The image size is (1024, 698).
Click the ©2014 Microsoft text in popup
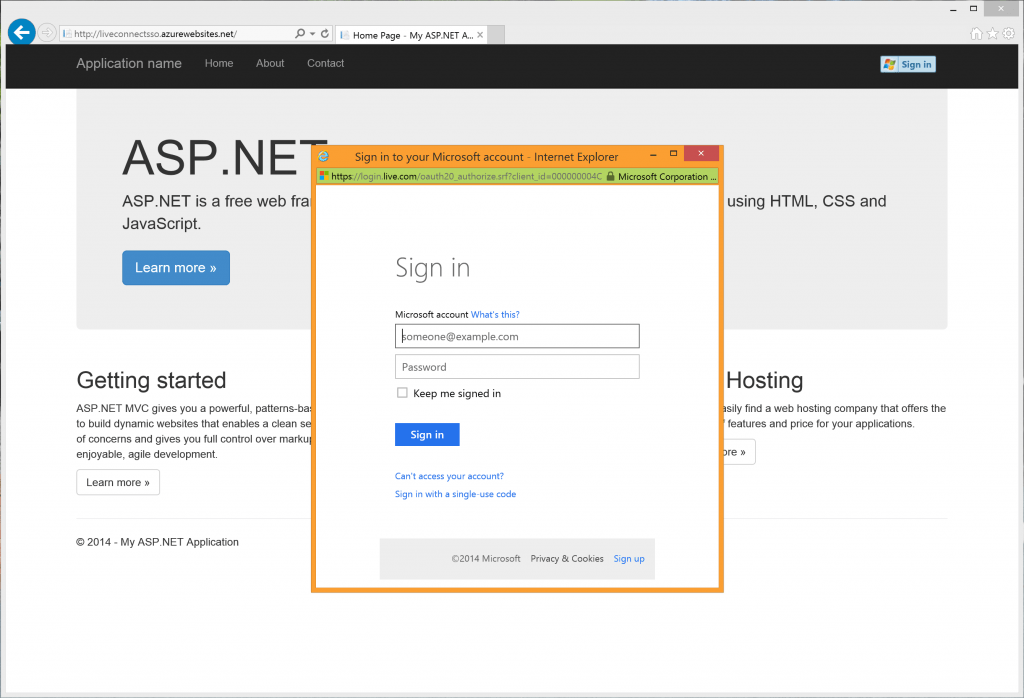(486, 559)
